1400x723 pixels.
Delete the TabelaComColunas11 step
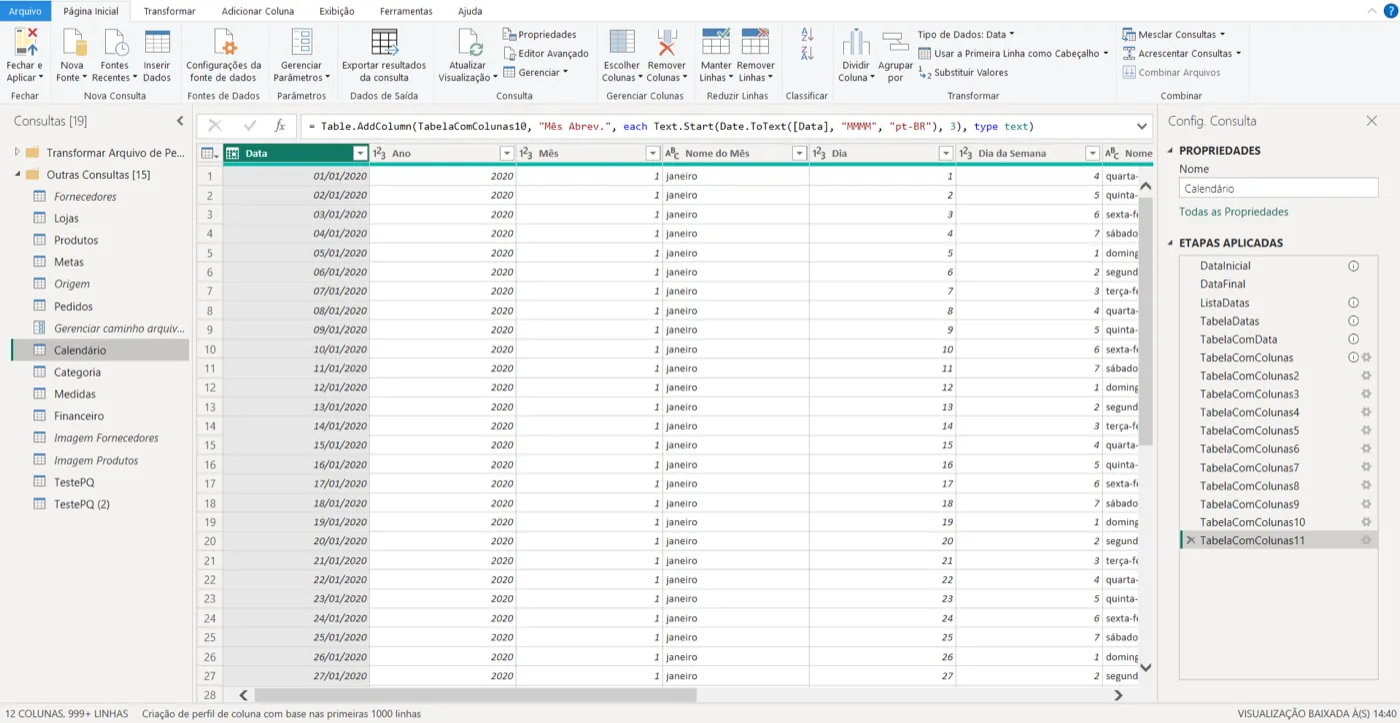pyautogui.click(x=1190, y=540)
